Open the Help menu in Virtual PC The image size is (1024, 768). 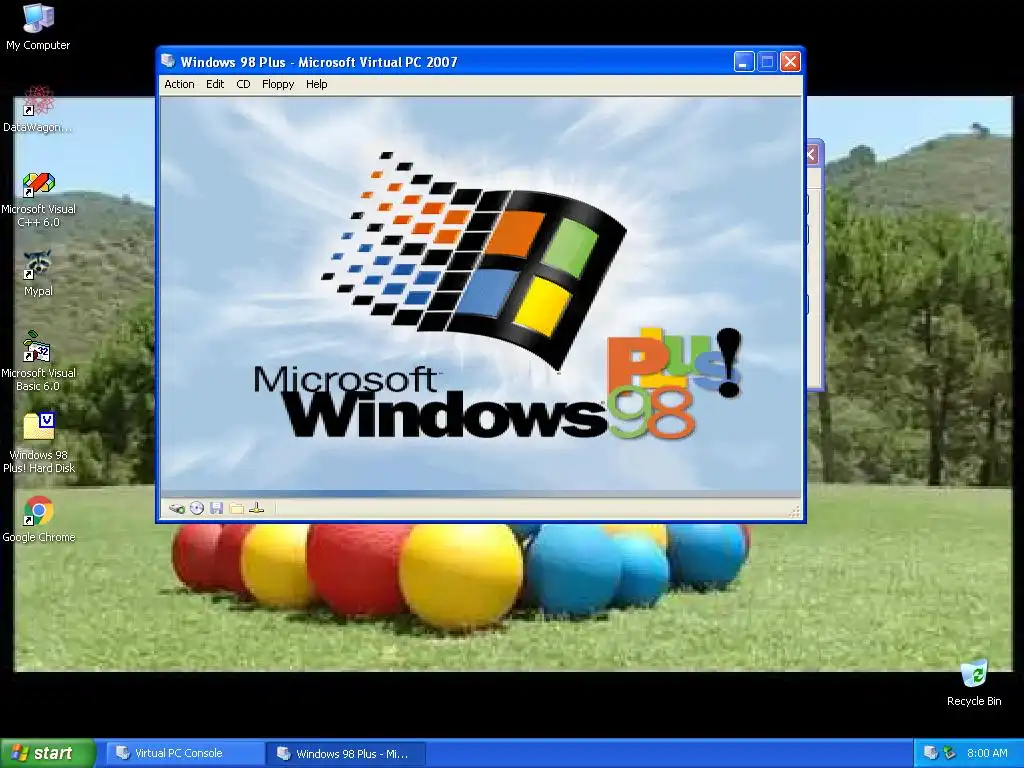coord(316,84)
